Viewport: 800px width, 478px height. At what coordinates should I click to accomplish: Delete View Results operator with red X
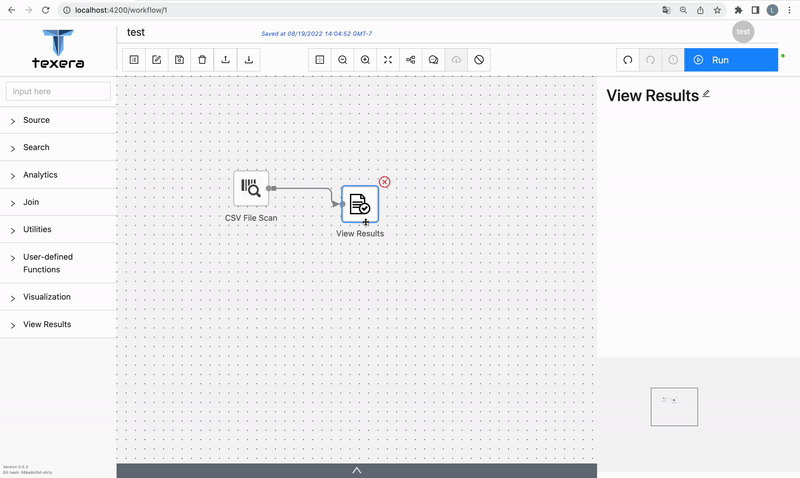point(385,182)
